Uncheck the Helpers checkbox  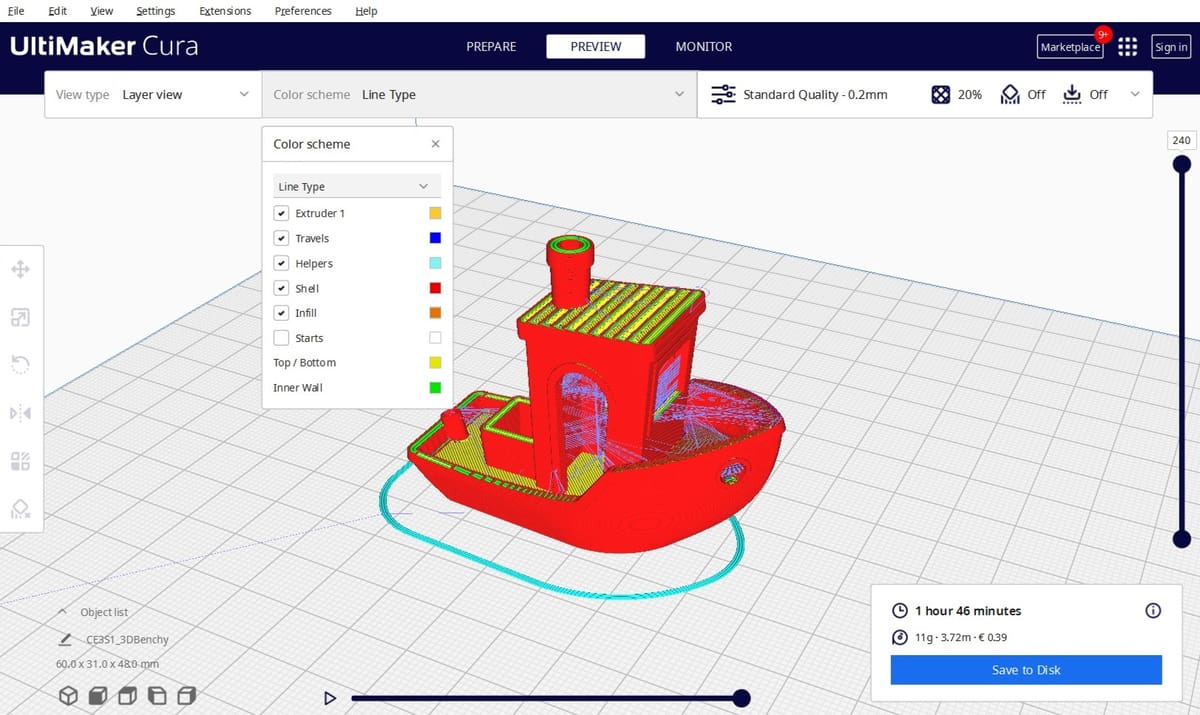[x=281, y=263]
